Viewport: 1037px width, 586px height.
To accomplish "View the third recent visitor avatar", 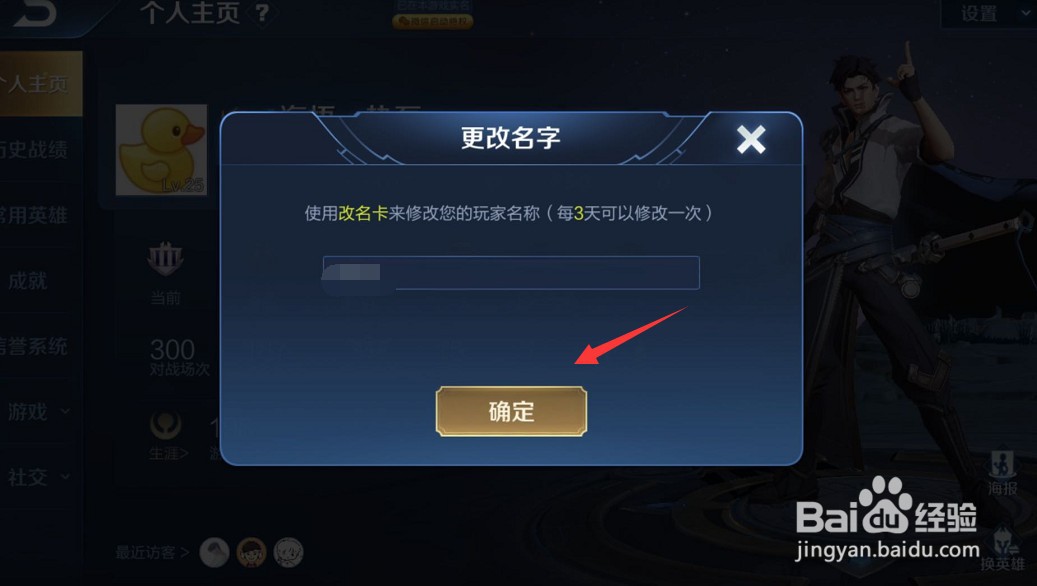I will point(288,552).
